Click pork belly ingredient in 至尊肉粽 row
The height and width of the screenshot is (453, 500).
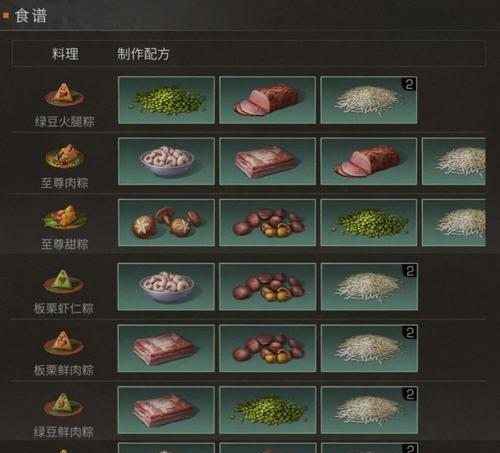pos(268,161)
